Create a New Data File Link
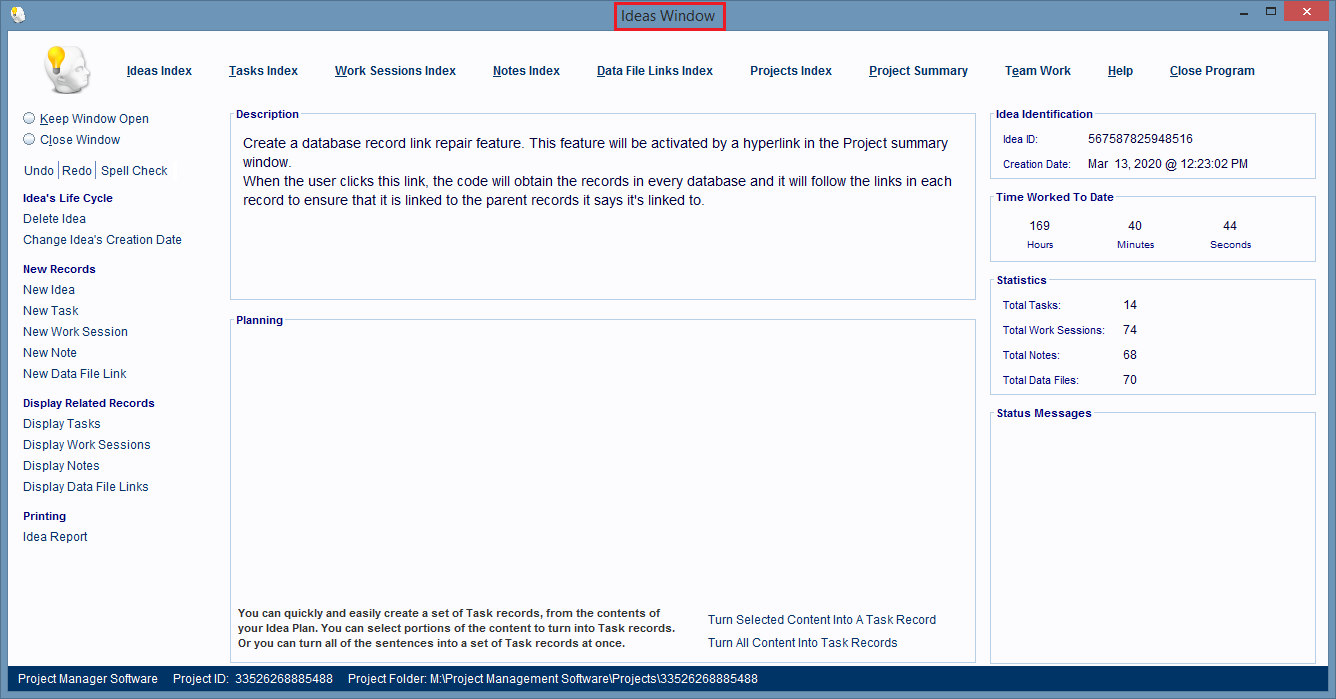This screenshot has height=699, width=1336. point(75,374)
